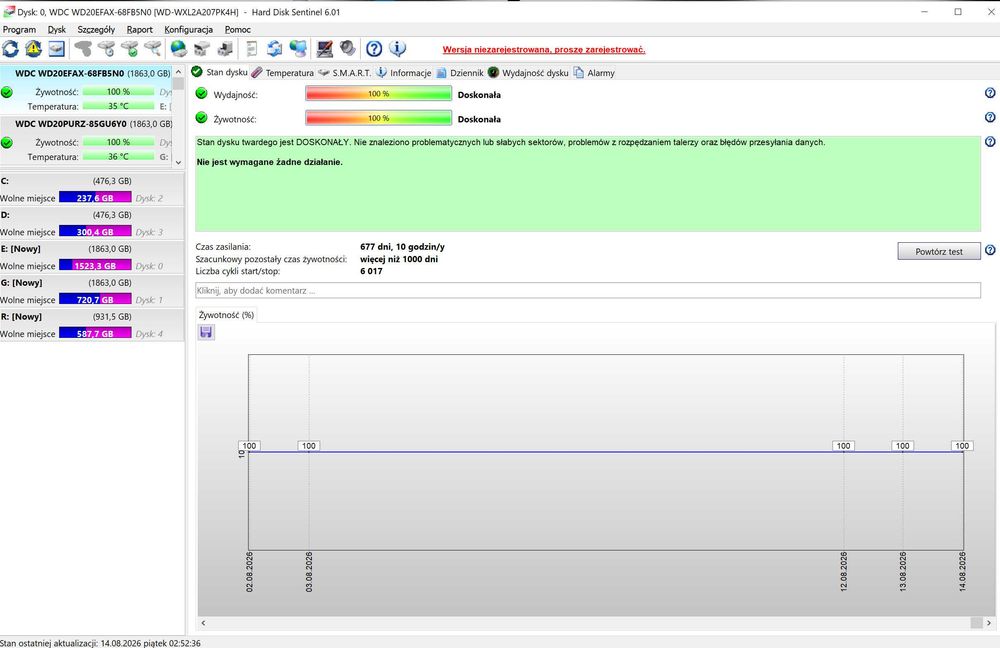Open the Program menu
1000x648 pixels.
[19, 29]
